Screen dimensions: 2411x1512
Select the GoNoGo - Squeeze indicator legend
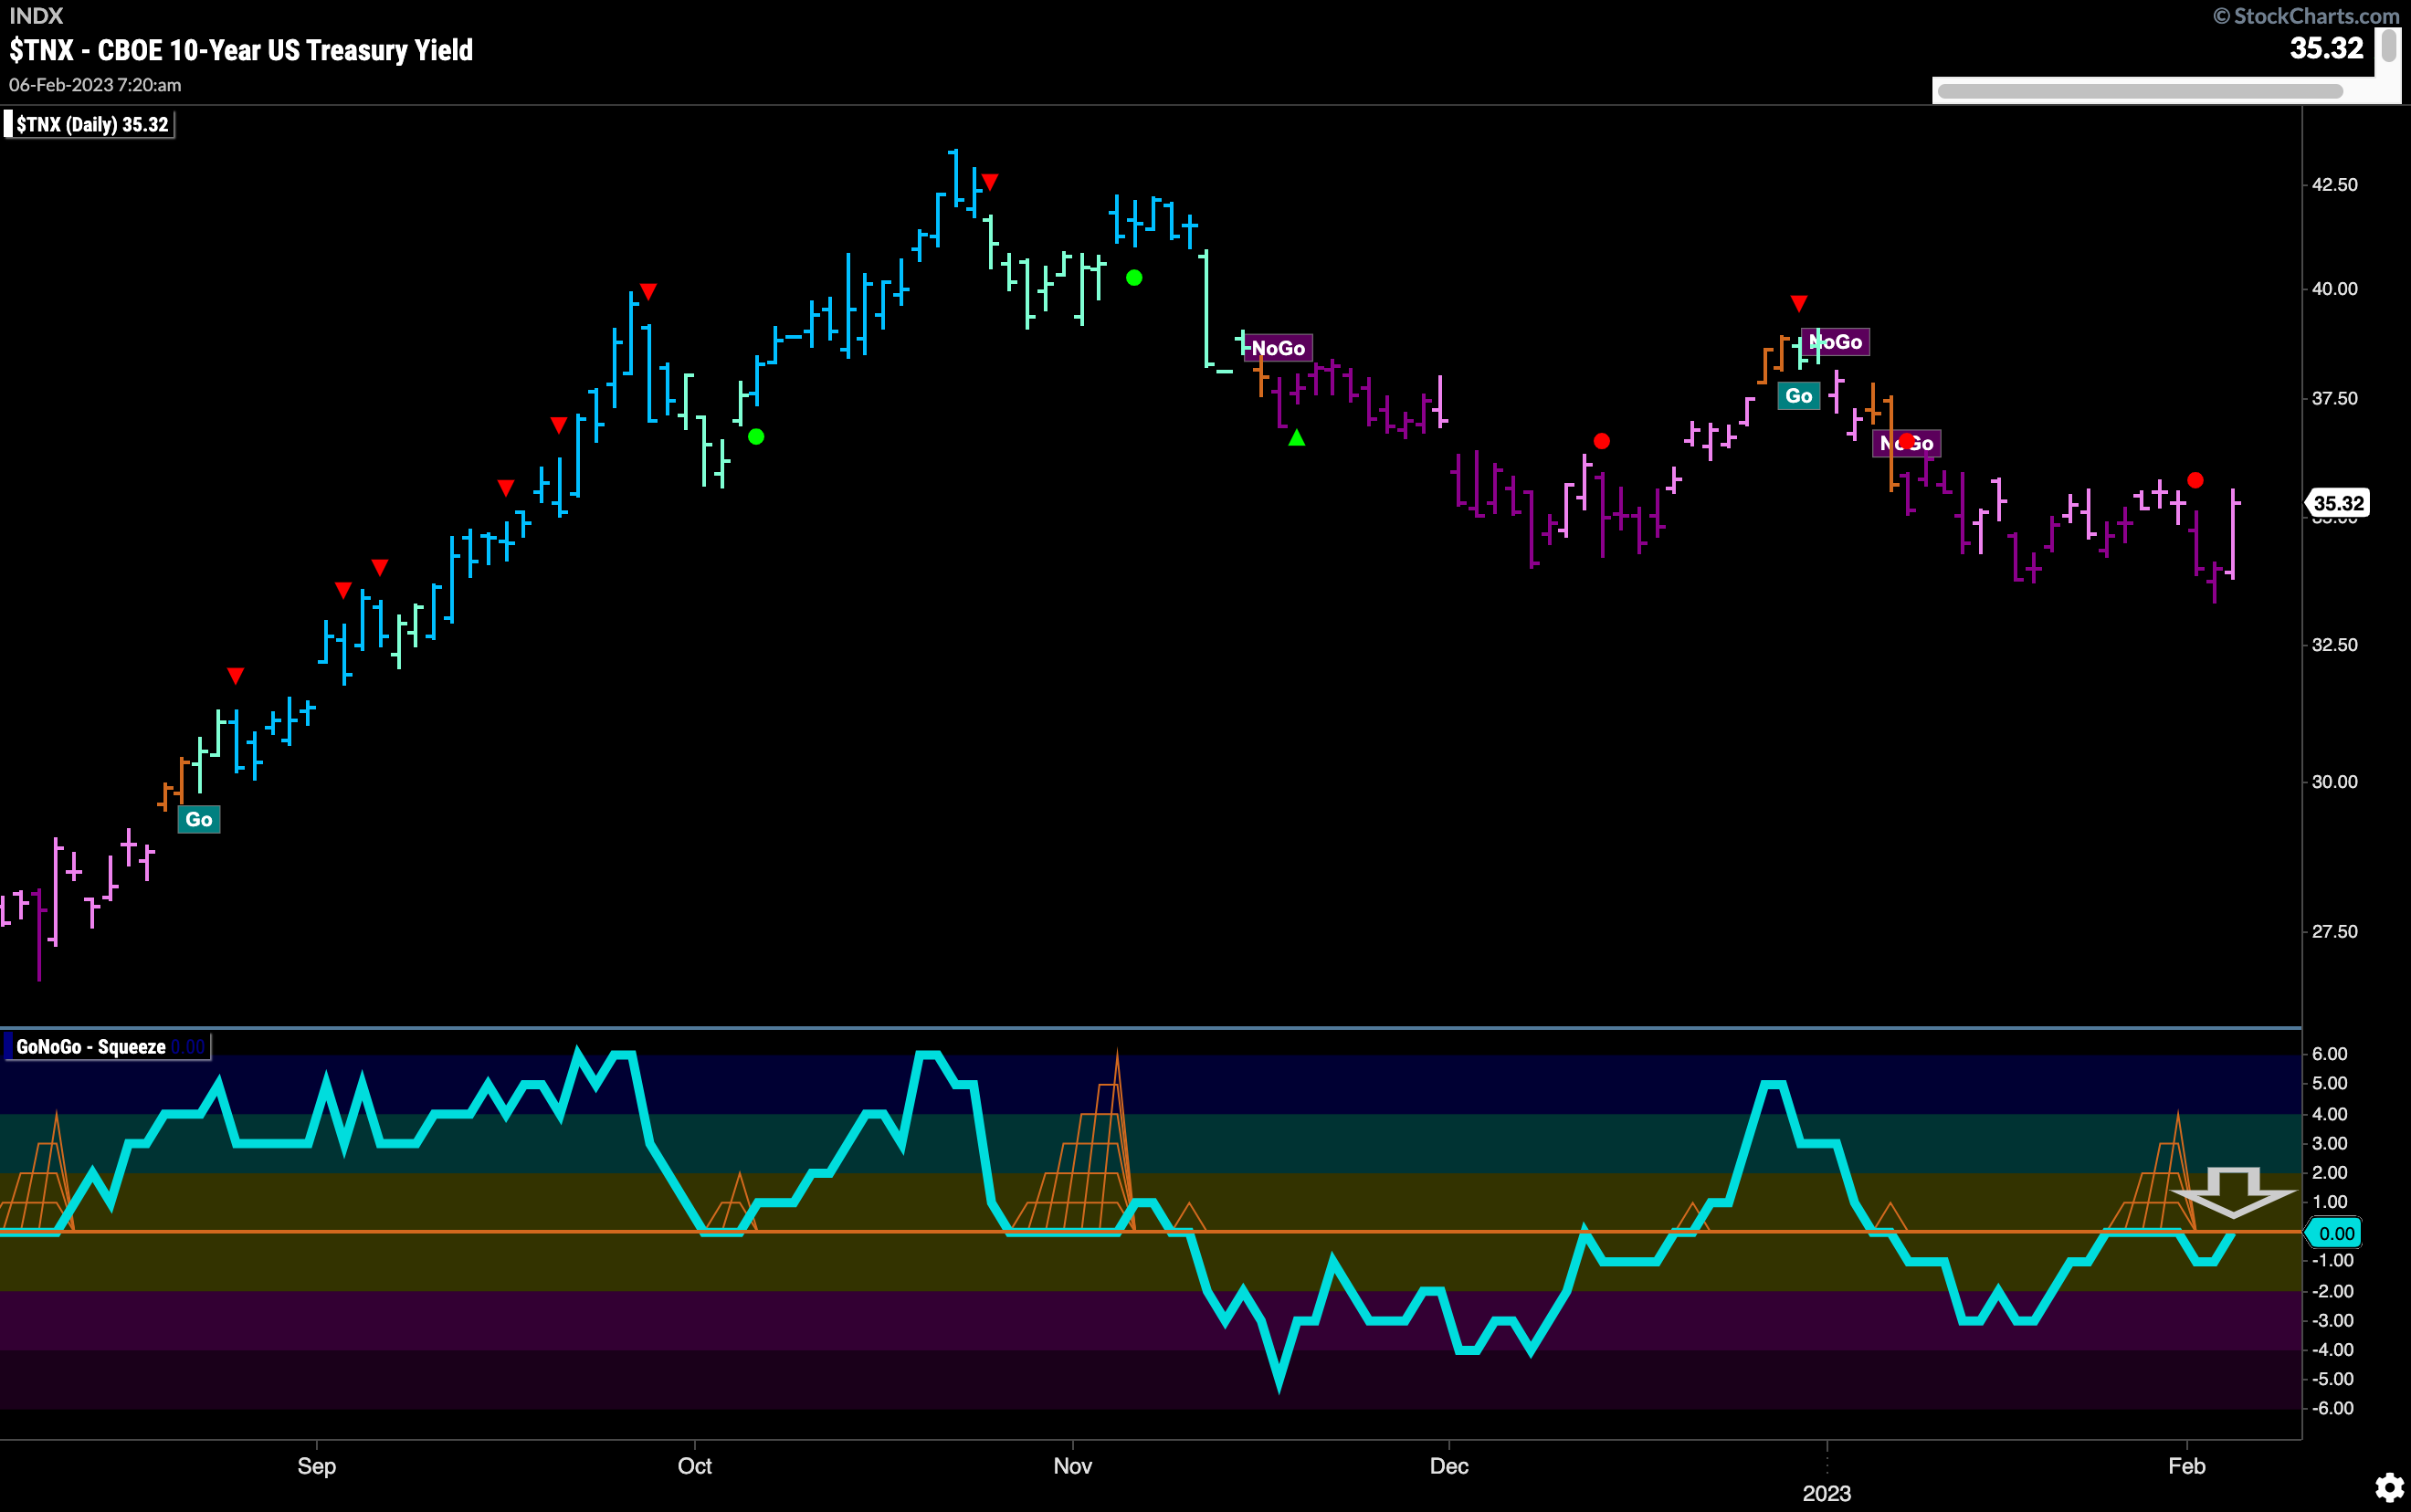(x=106, y=1047)
